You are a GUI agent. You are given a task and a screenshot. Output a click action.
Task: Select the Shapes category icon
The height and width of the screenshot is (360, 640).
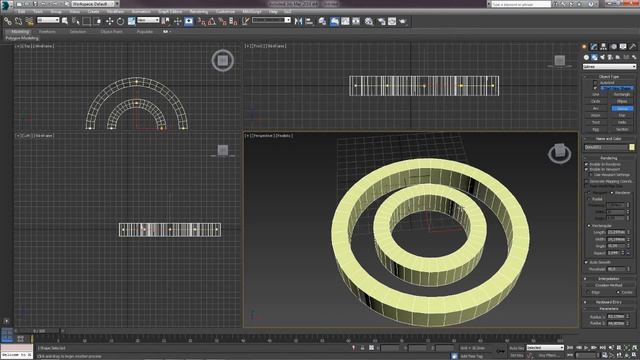coord(594,58)
